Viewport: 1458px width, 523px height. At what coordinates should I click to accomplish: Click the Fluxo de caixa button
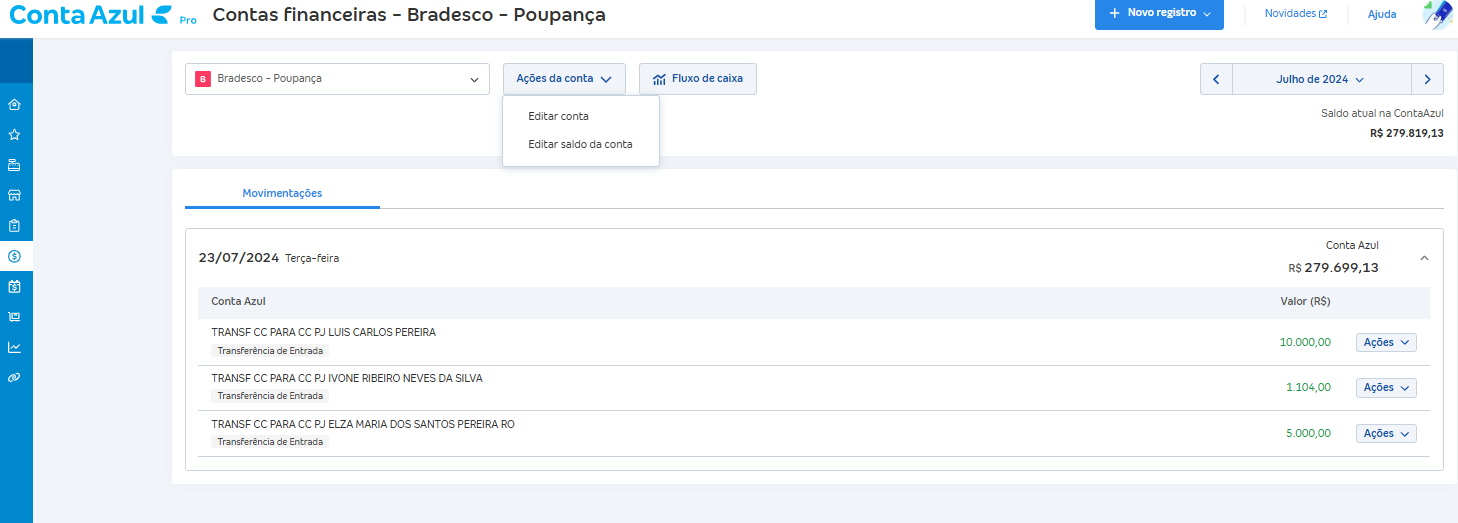pos(698,79)
